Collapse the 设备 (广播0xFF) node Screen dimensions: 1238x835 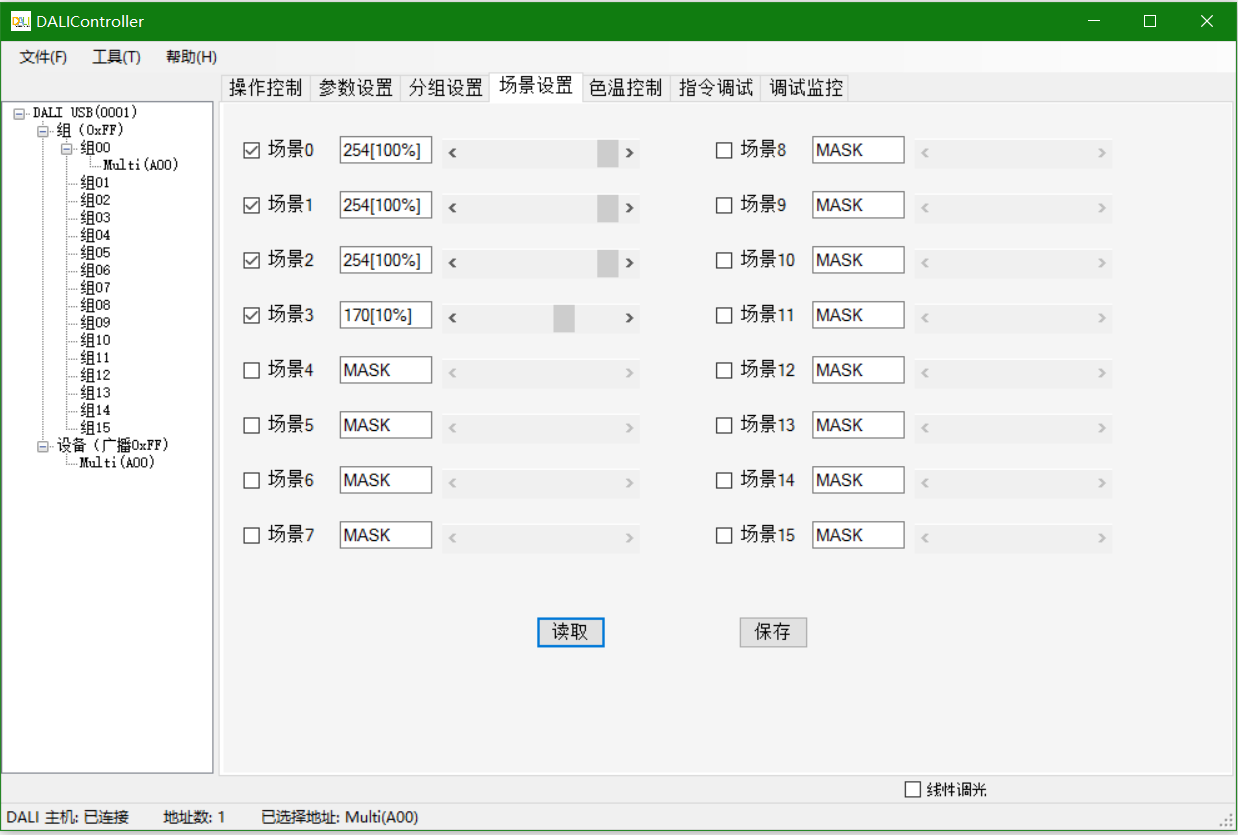pos(43,446)
